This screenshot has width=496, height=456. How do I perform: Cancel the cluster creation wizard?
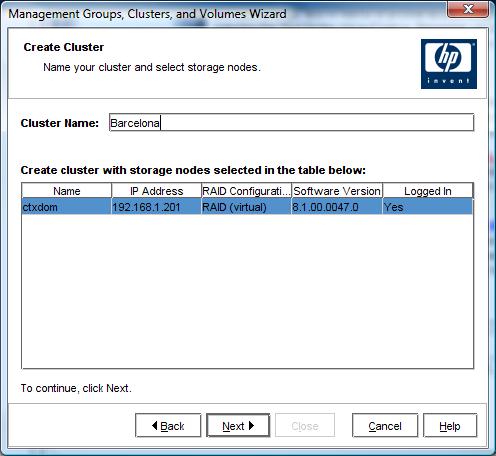pos(385,425)
